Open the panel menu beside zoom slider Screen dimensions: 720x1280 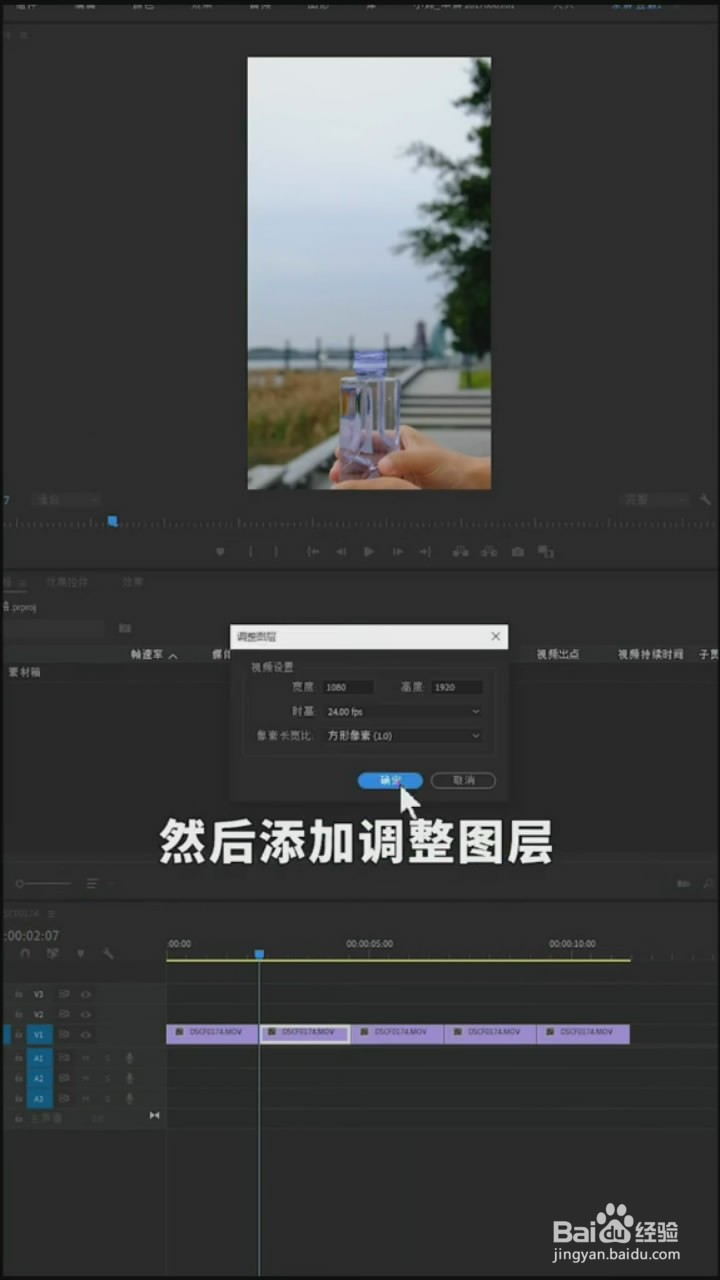92,883
